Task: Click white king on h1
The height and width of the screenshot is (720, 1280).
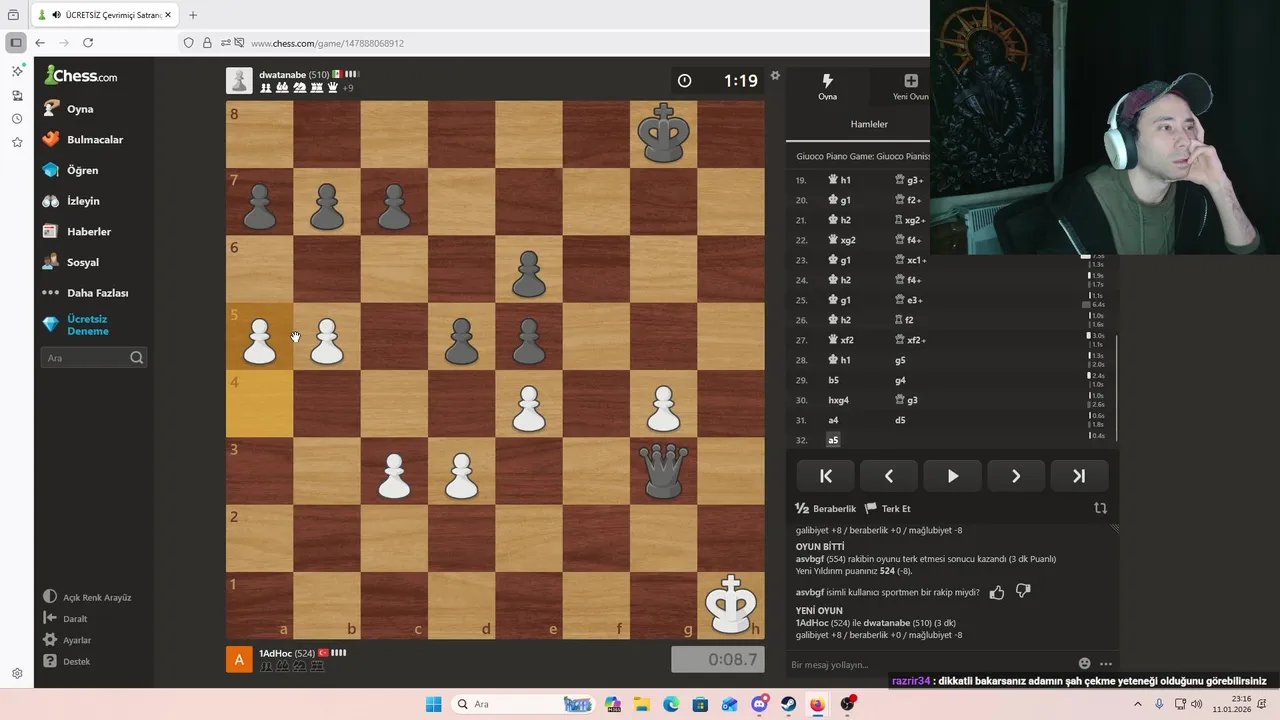Action: pos(731,605)
